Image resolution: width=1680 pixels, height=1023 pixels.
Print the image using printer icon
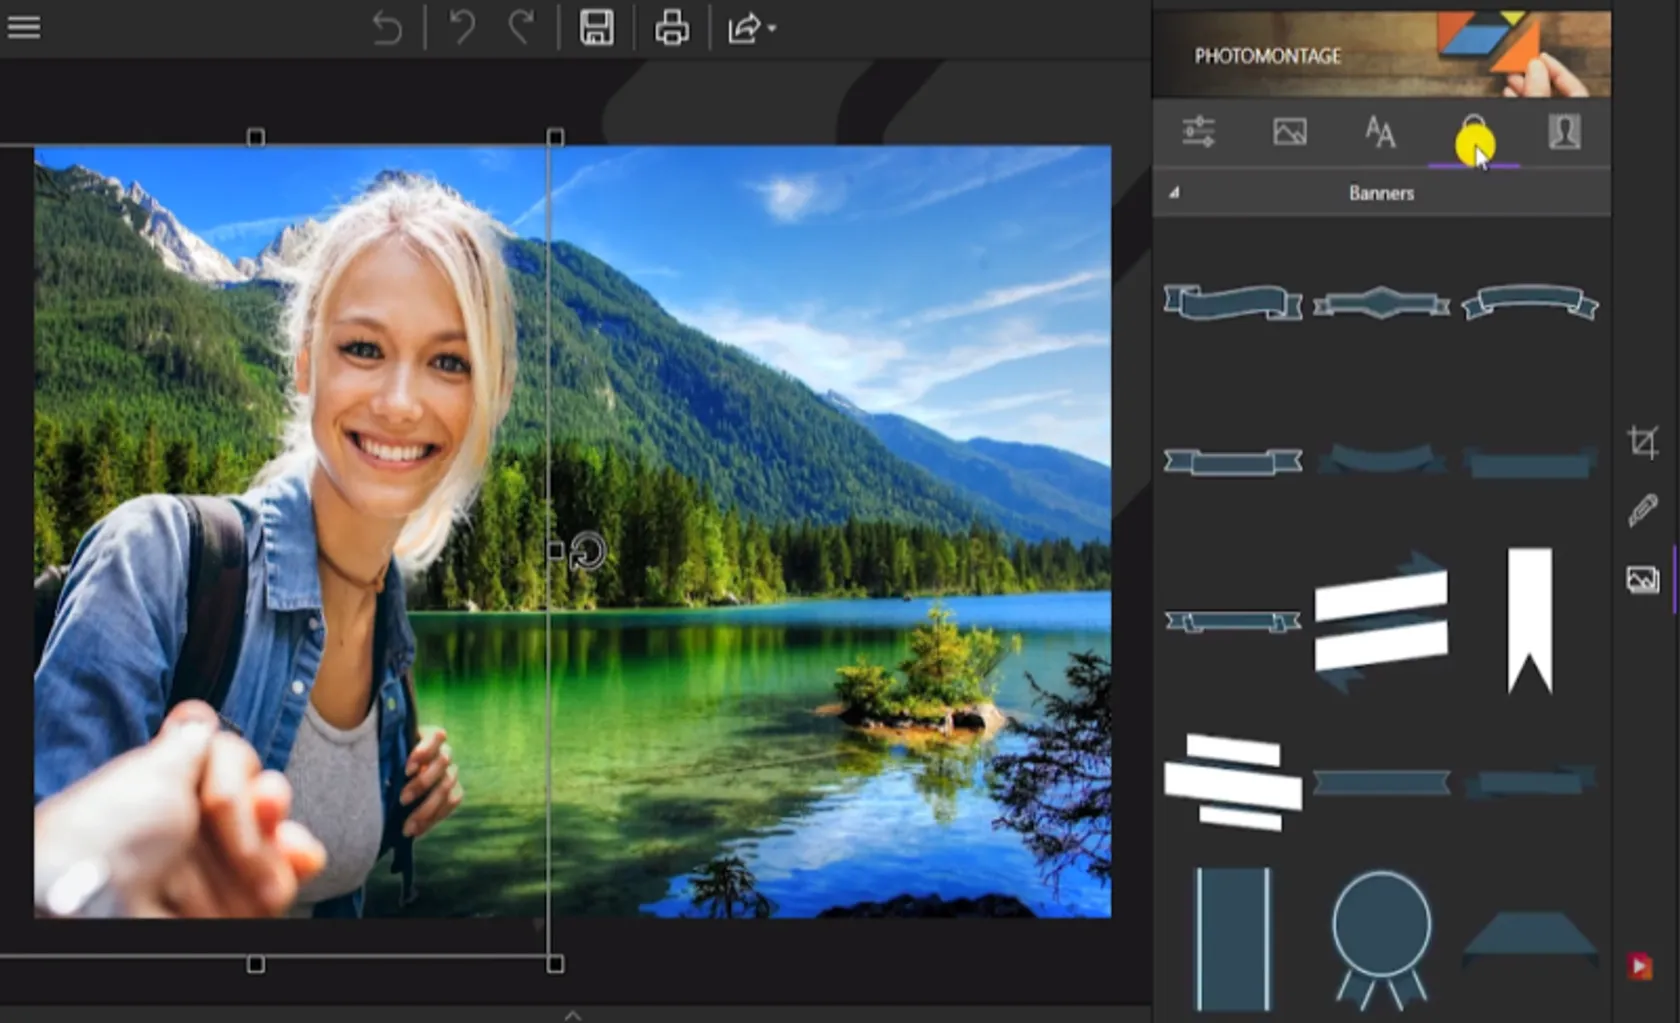point(671,28)
